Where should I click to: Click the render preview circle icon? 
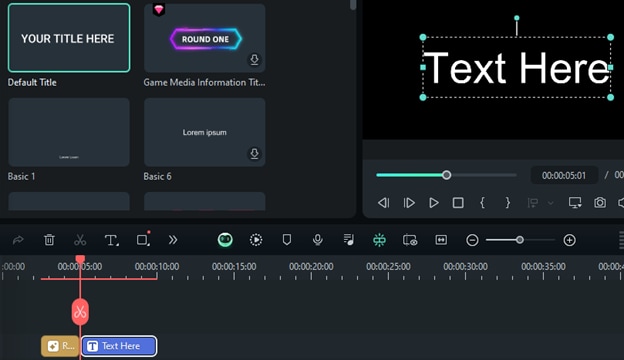tap(256, 240)
